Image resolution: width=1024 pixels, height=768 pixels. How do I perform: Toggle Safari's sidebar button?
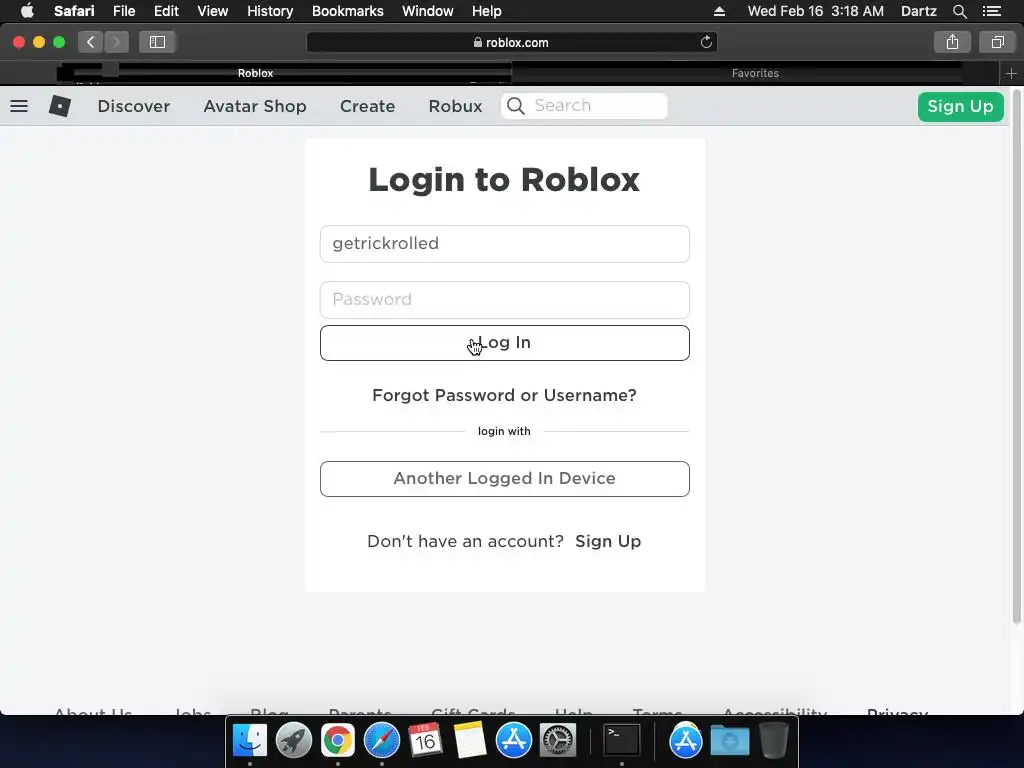[157, 42]
